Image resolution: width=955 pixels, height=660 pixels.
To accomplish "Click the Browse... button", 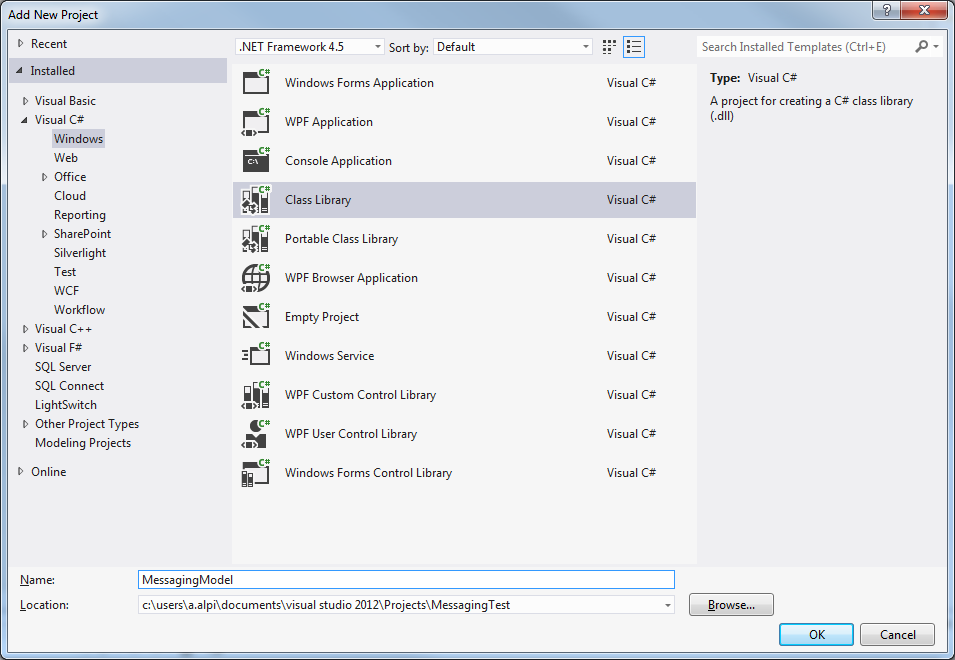I will (x=731, y=605).
